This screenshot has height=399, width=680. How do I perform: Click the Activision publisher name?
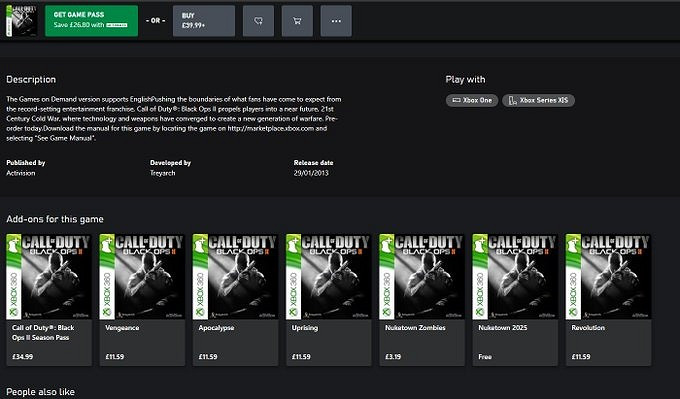[21, 173]
